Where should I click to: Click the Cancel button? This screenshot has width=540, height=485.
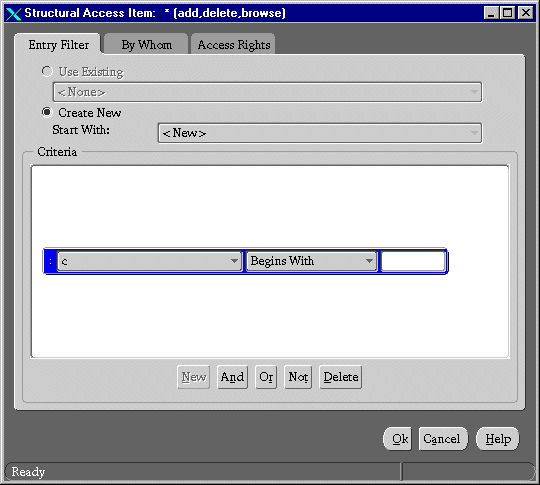tap(443, 439)
